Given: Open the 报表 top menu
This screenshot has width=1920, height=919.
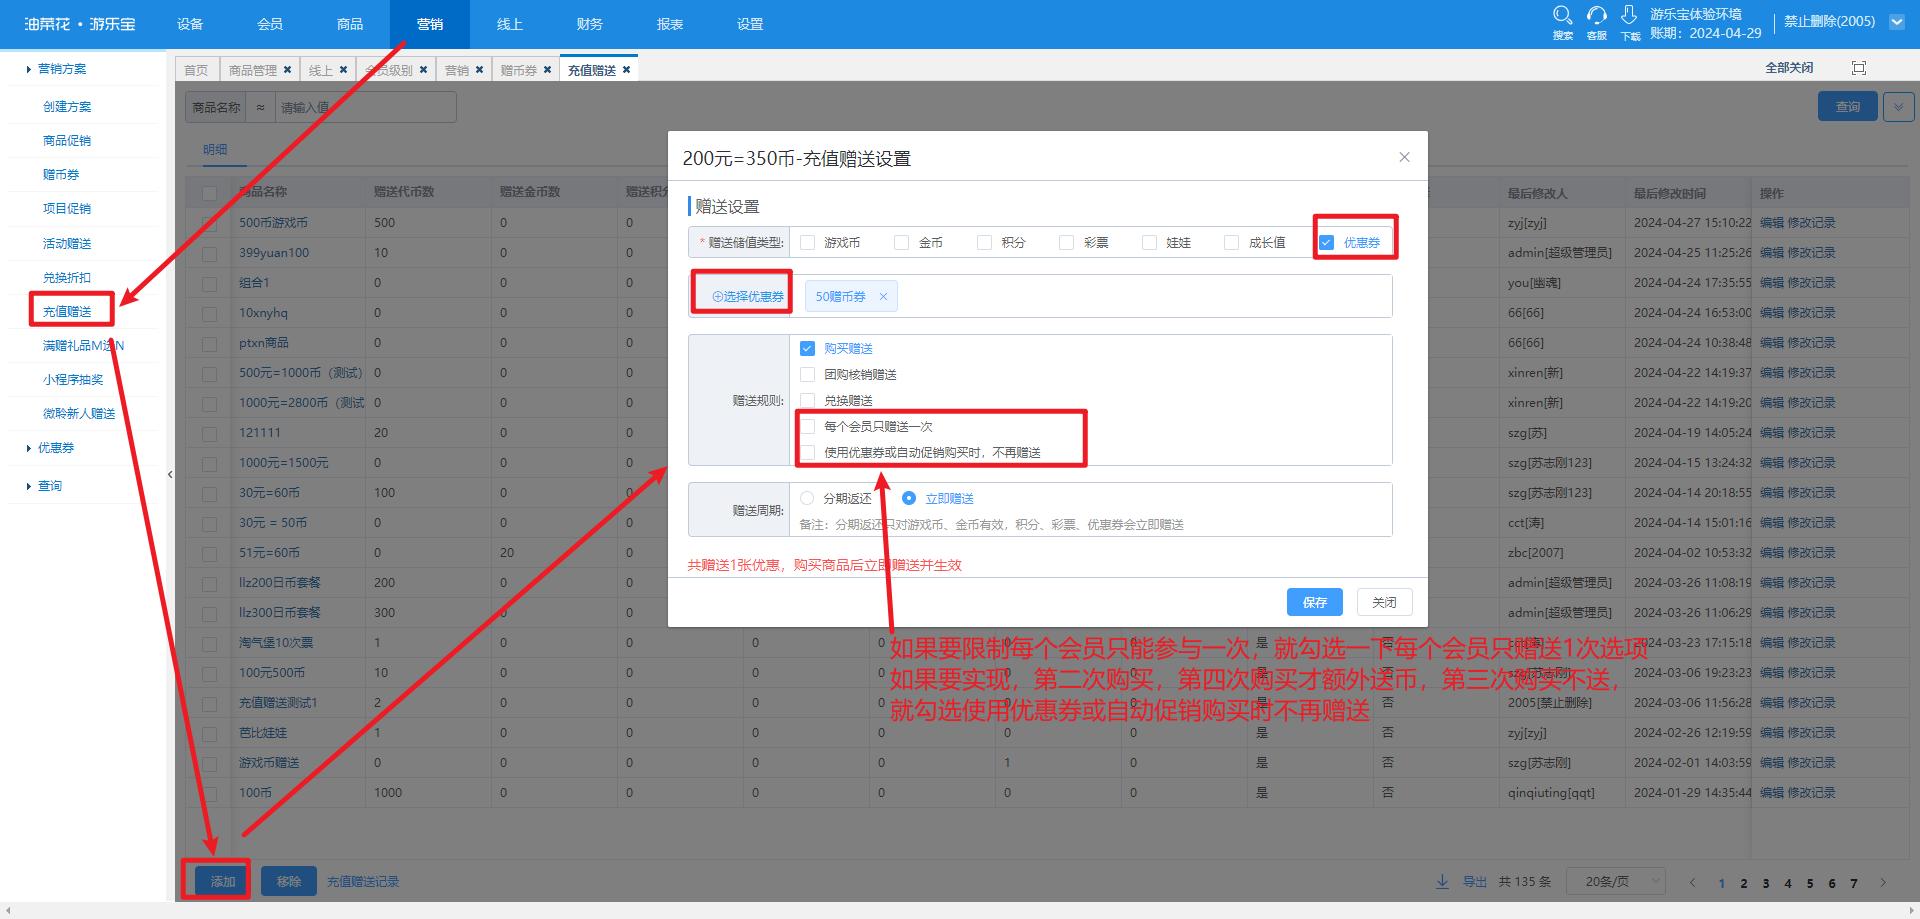Looking at the screenshot, I should coord(670,24).
